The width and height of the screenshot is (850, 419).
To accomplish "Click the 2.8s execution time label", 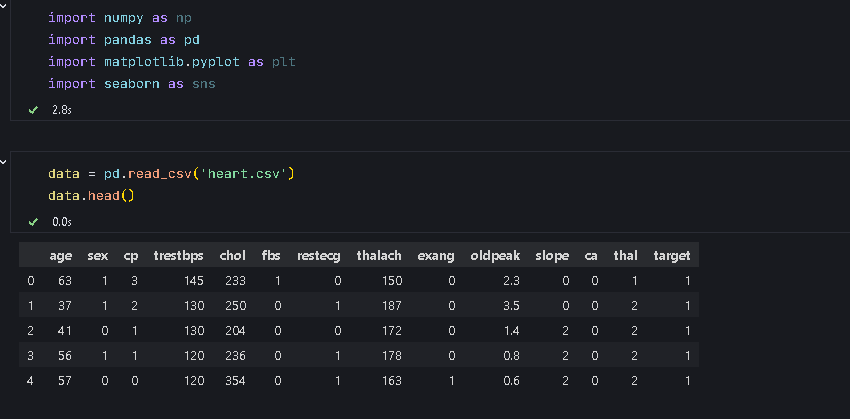I will point(62,110).
